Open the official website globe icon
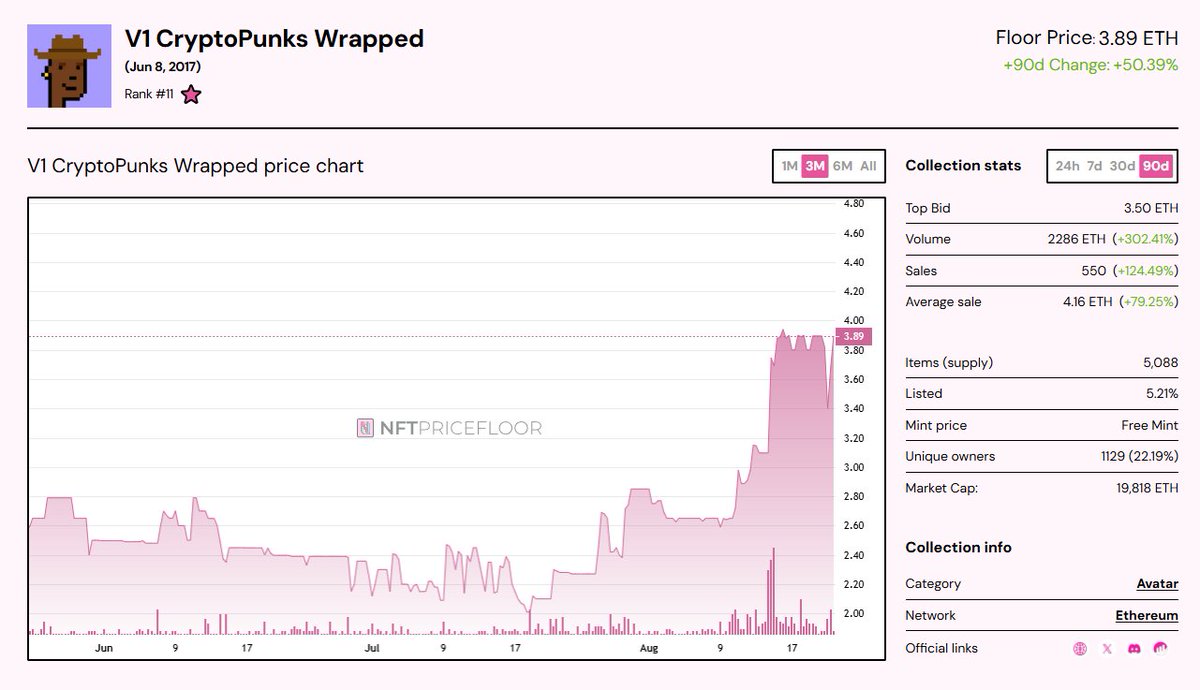The height and width of the screenshot is (690, 1200). (x=1080, y=649)
